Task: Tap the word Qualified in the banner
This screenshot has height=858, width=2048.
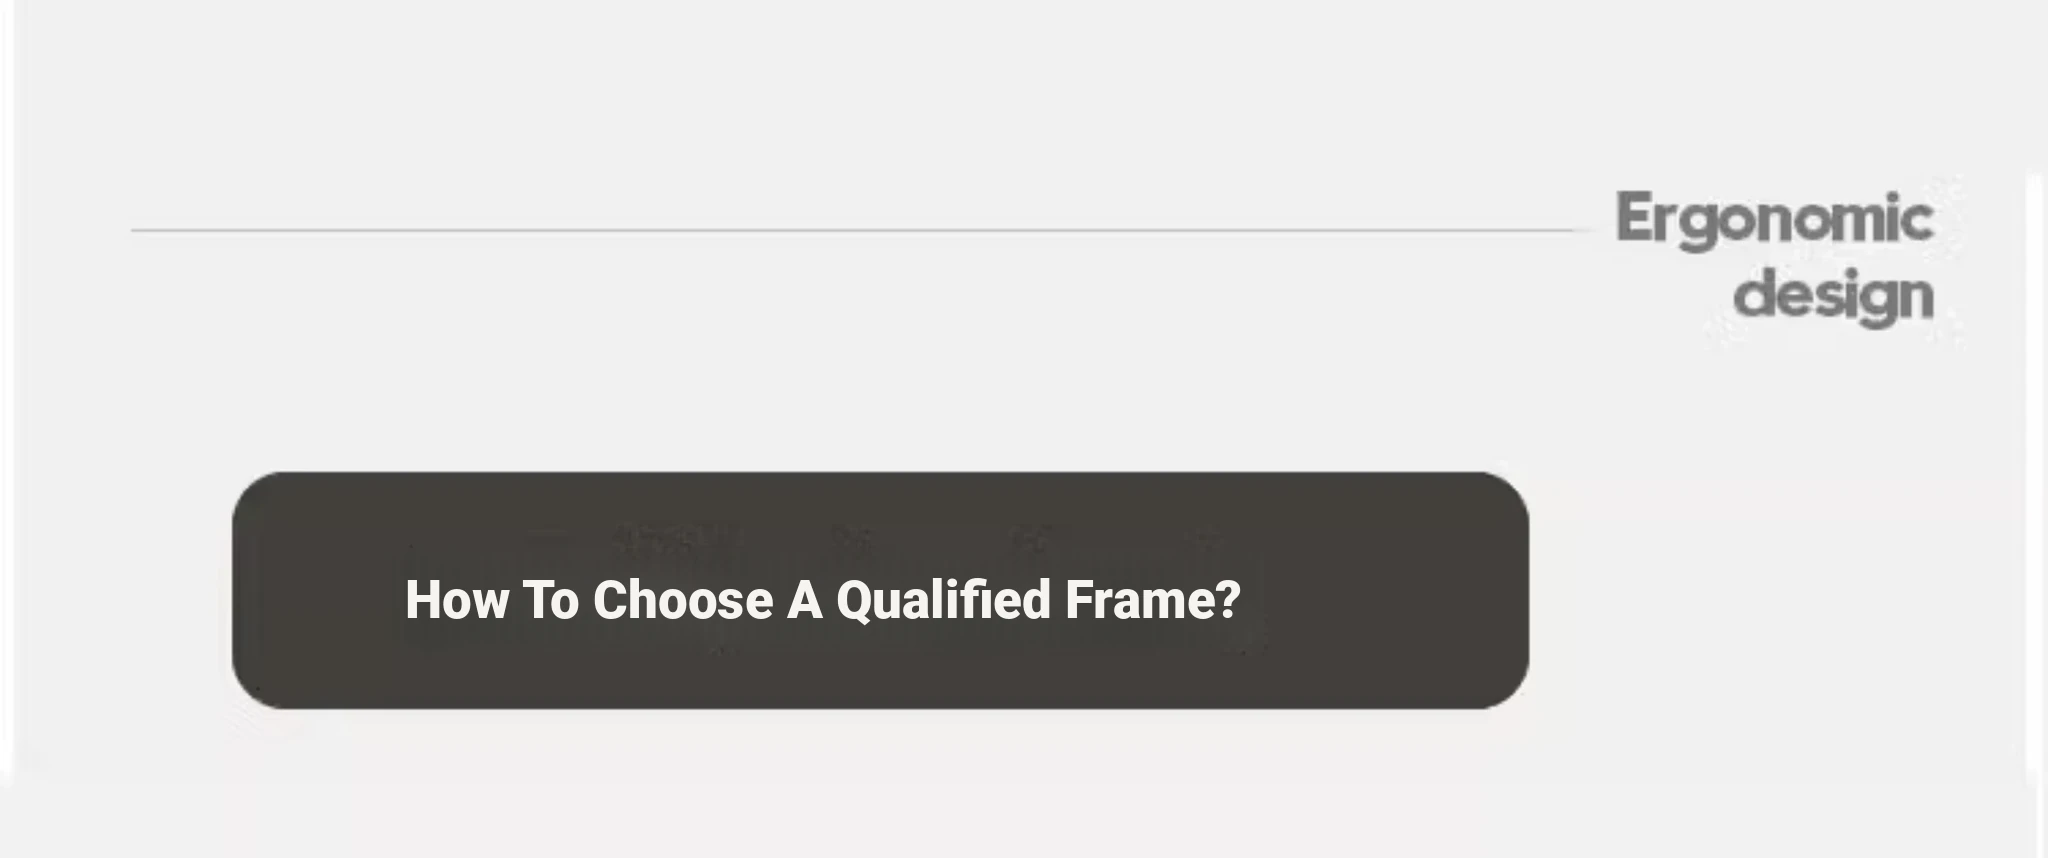Action: click(943, 600)
